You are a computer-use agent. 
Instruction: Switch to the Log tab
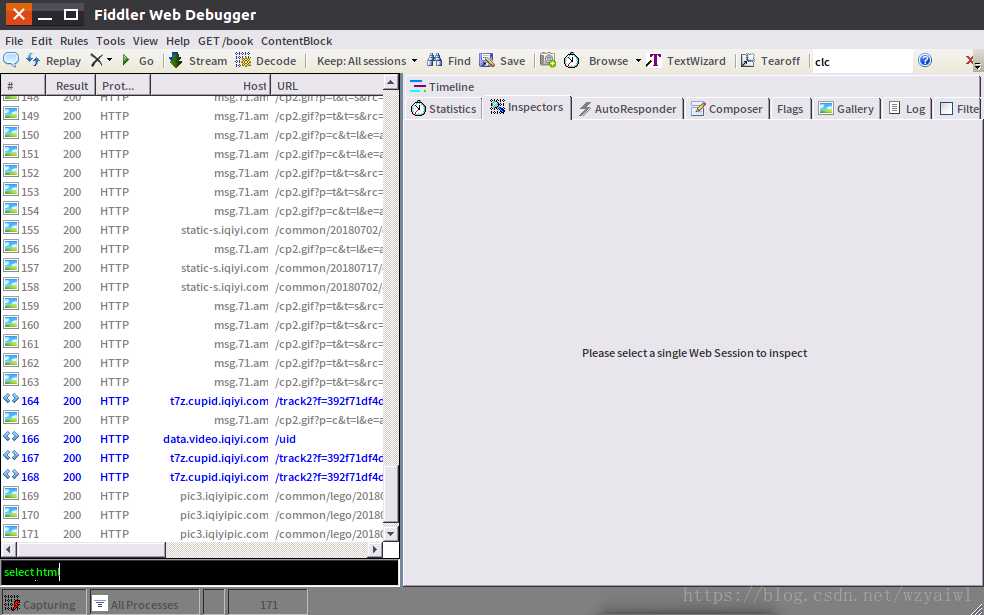(x=907, y=109)
